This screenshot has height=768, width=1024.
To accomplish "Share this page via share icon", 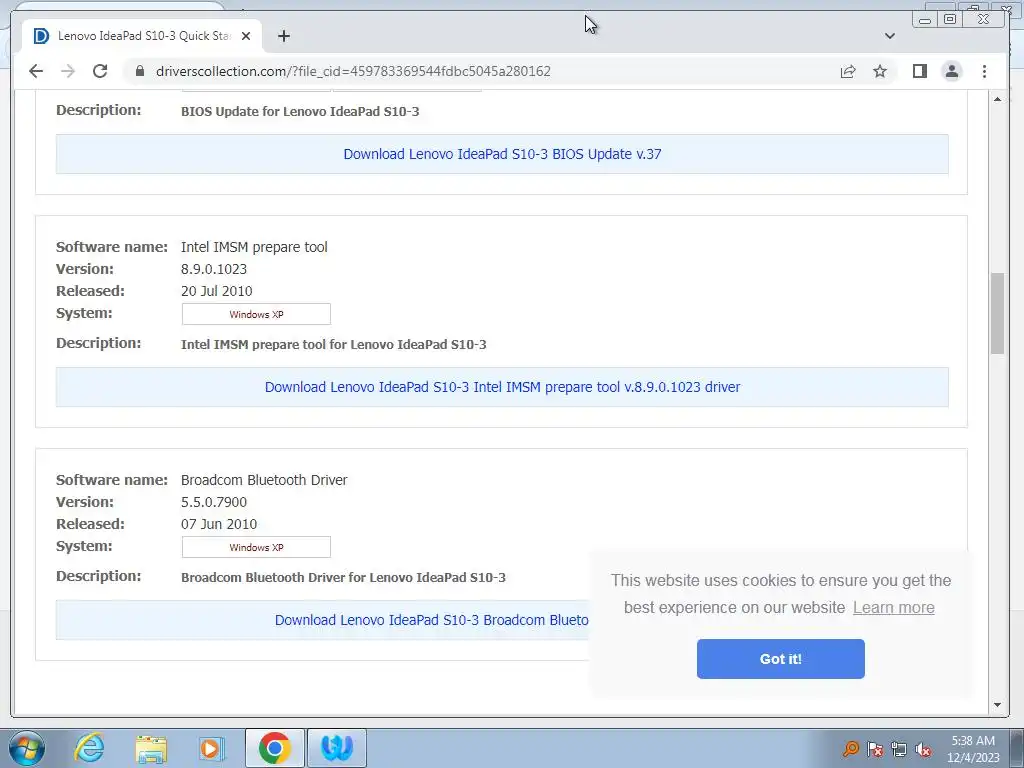I will (x=848, y=71).
